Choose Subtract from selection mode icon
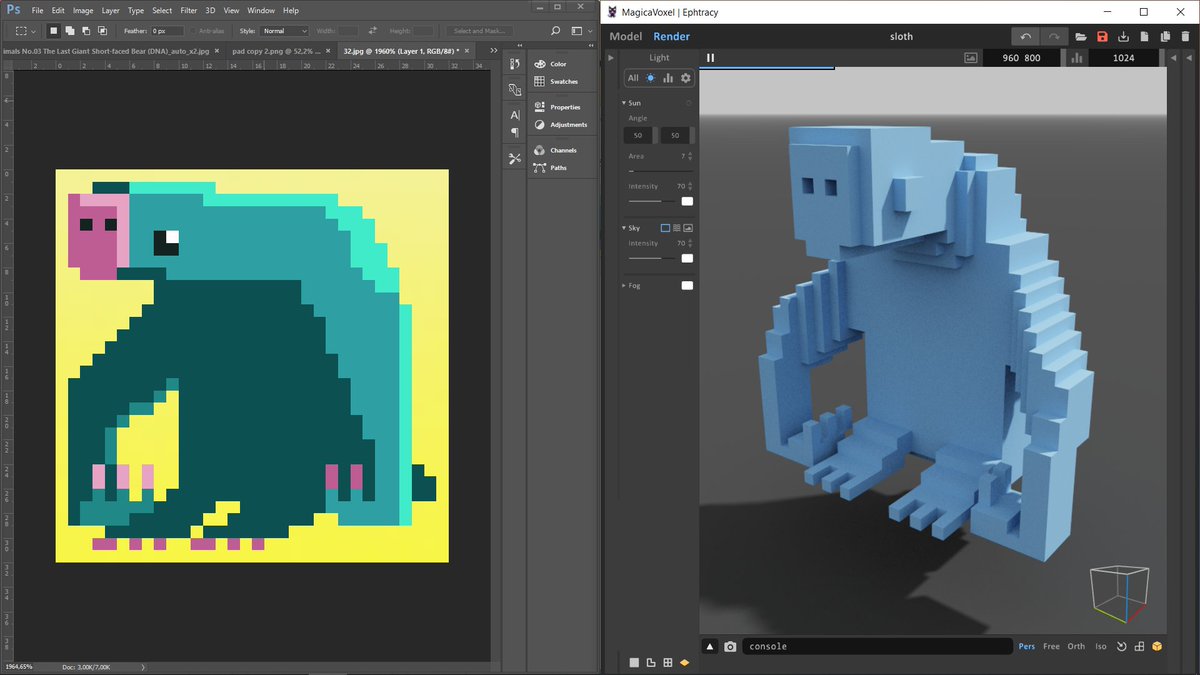This screenshot has height=675, width=1200. point(88,31)
